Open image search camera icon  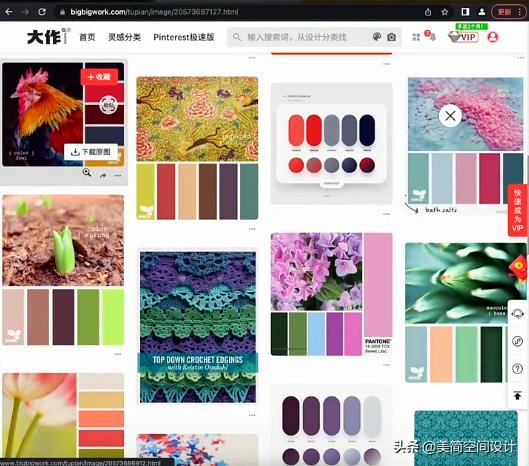(x=391, y=37)
